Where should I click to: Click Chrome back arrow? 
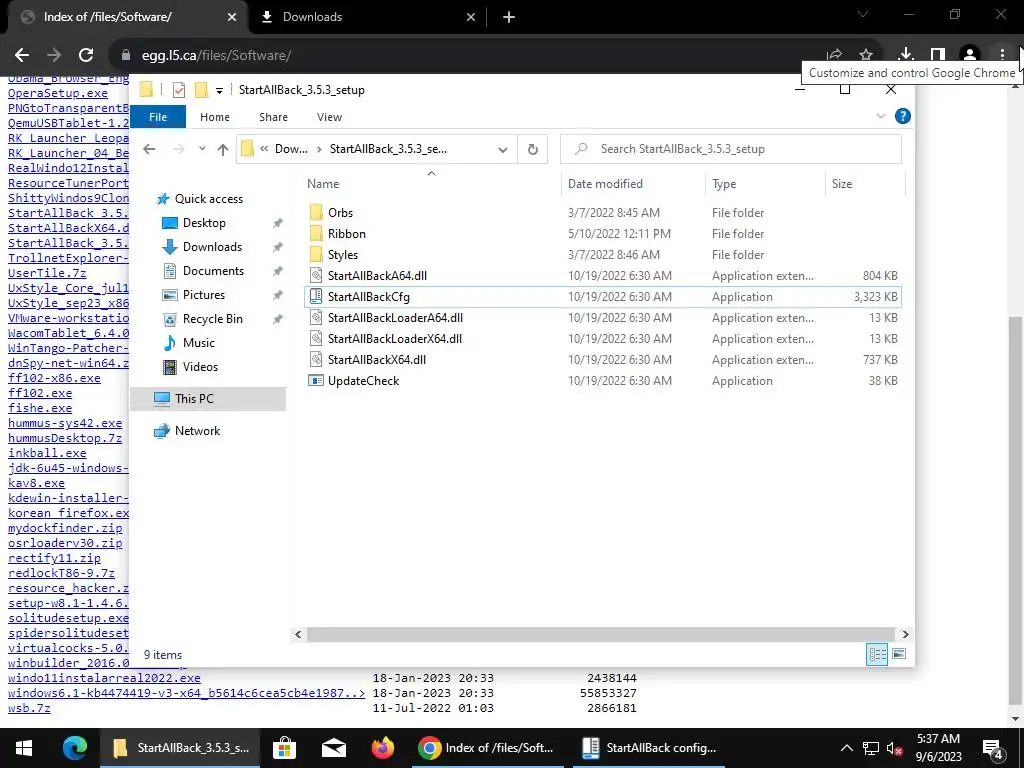(x=22, y=56)
